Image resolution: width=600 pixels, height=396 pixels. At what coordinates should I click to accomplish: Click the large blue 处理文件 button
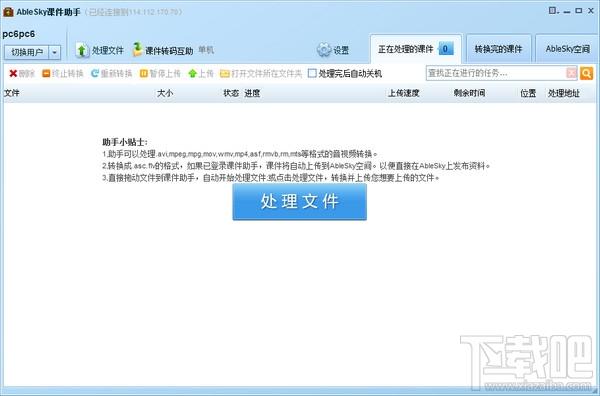click(x=299, y=202)
